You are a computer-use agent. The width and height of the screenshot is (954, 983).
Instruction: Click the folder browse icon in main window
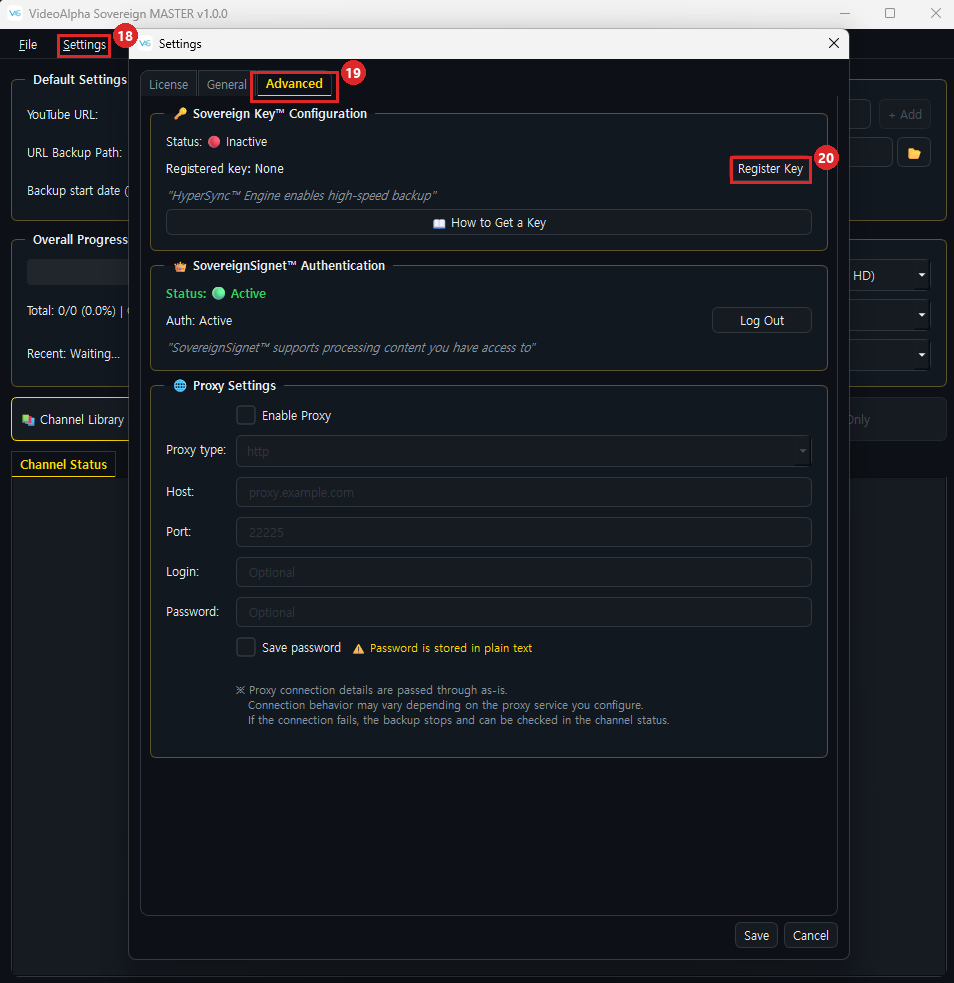pyautogui.click(x=914, y=153)
